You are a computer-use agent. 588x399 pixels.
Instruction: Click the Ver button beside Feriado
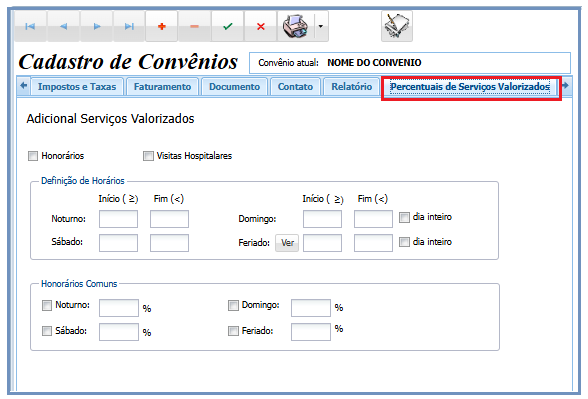click(x=287, y=243)
